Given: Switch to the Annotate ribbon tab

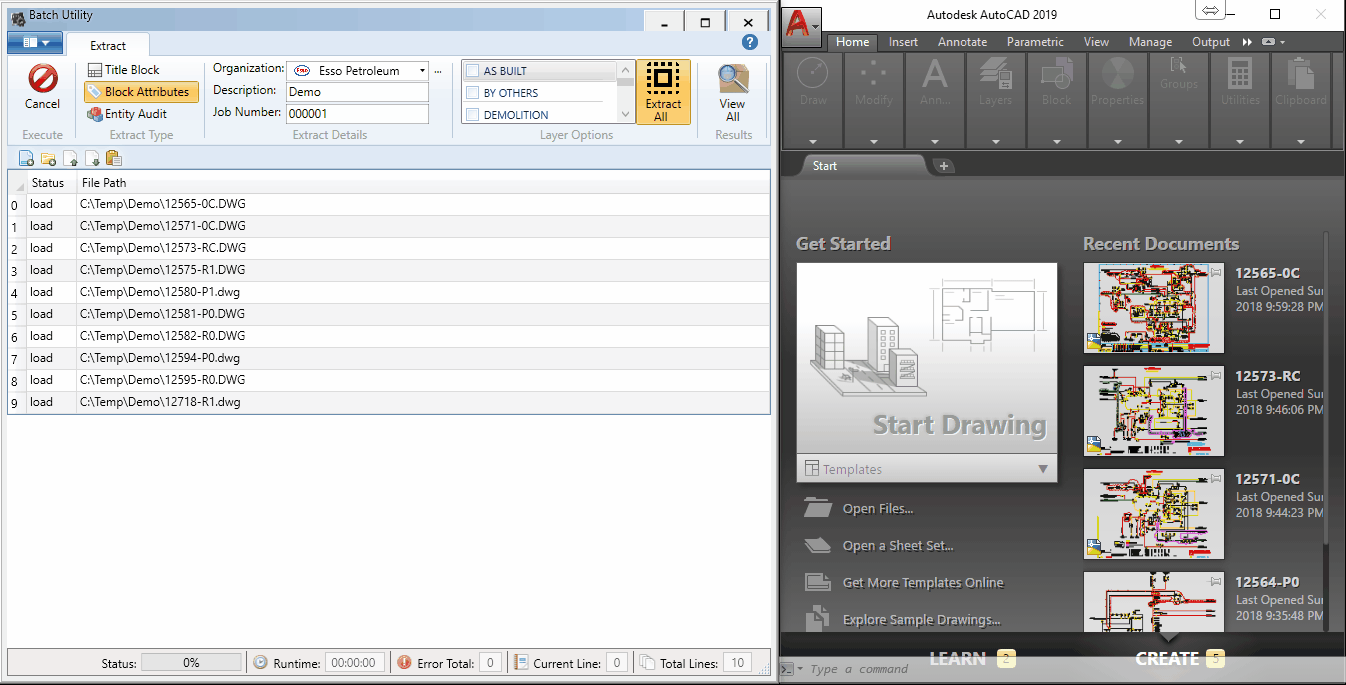Looking at the screenshot, I should 962,42.
